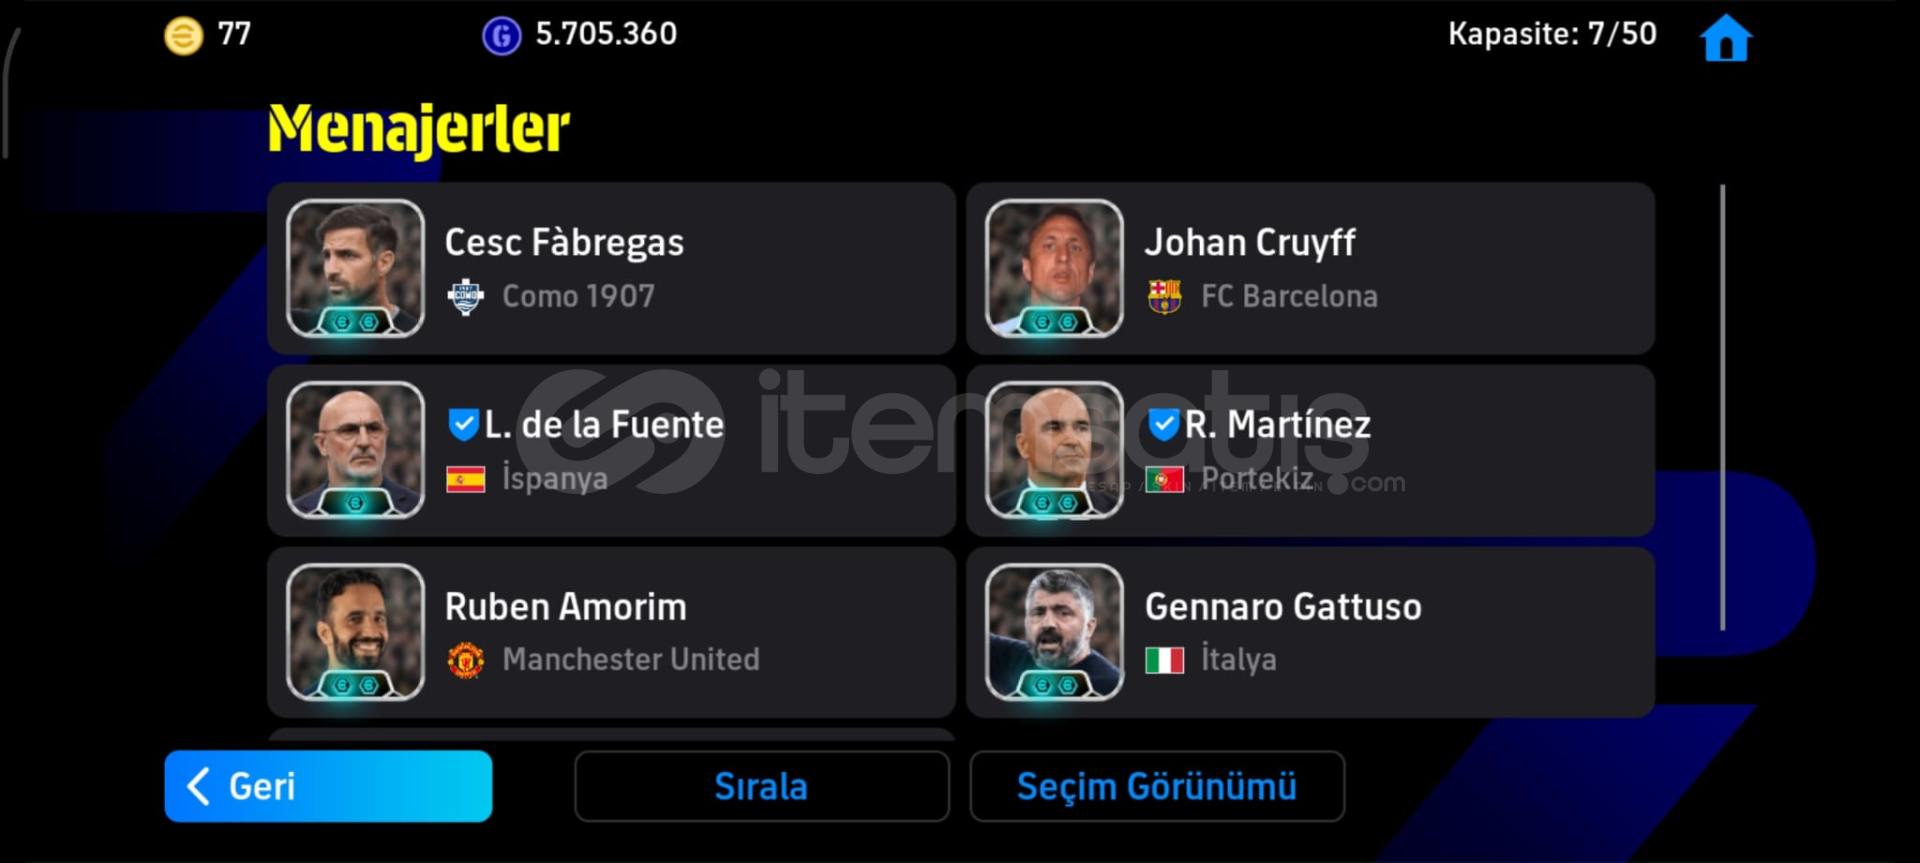The width and height of the screenshot is (1920, 863).
Task: Select the Como 1907 club crest
Action: 465,296
